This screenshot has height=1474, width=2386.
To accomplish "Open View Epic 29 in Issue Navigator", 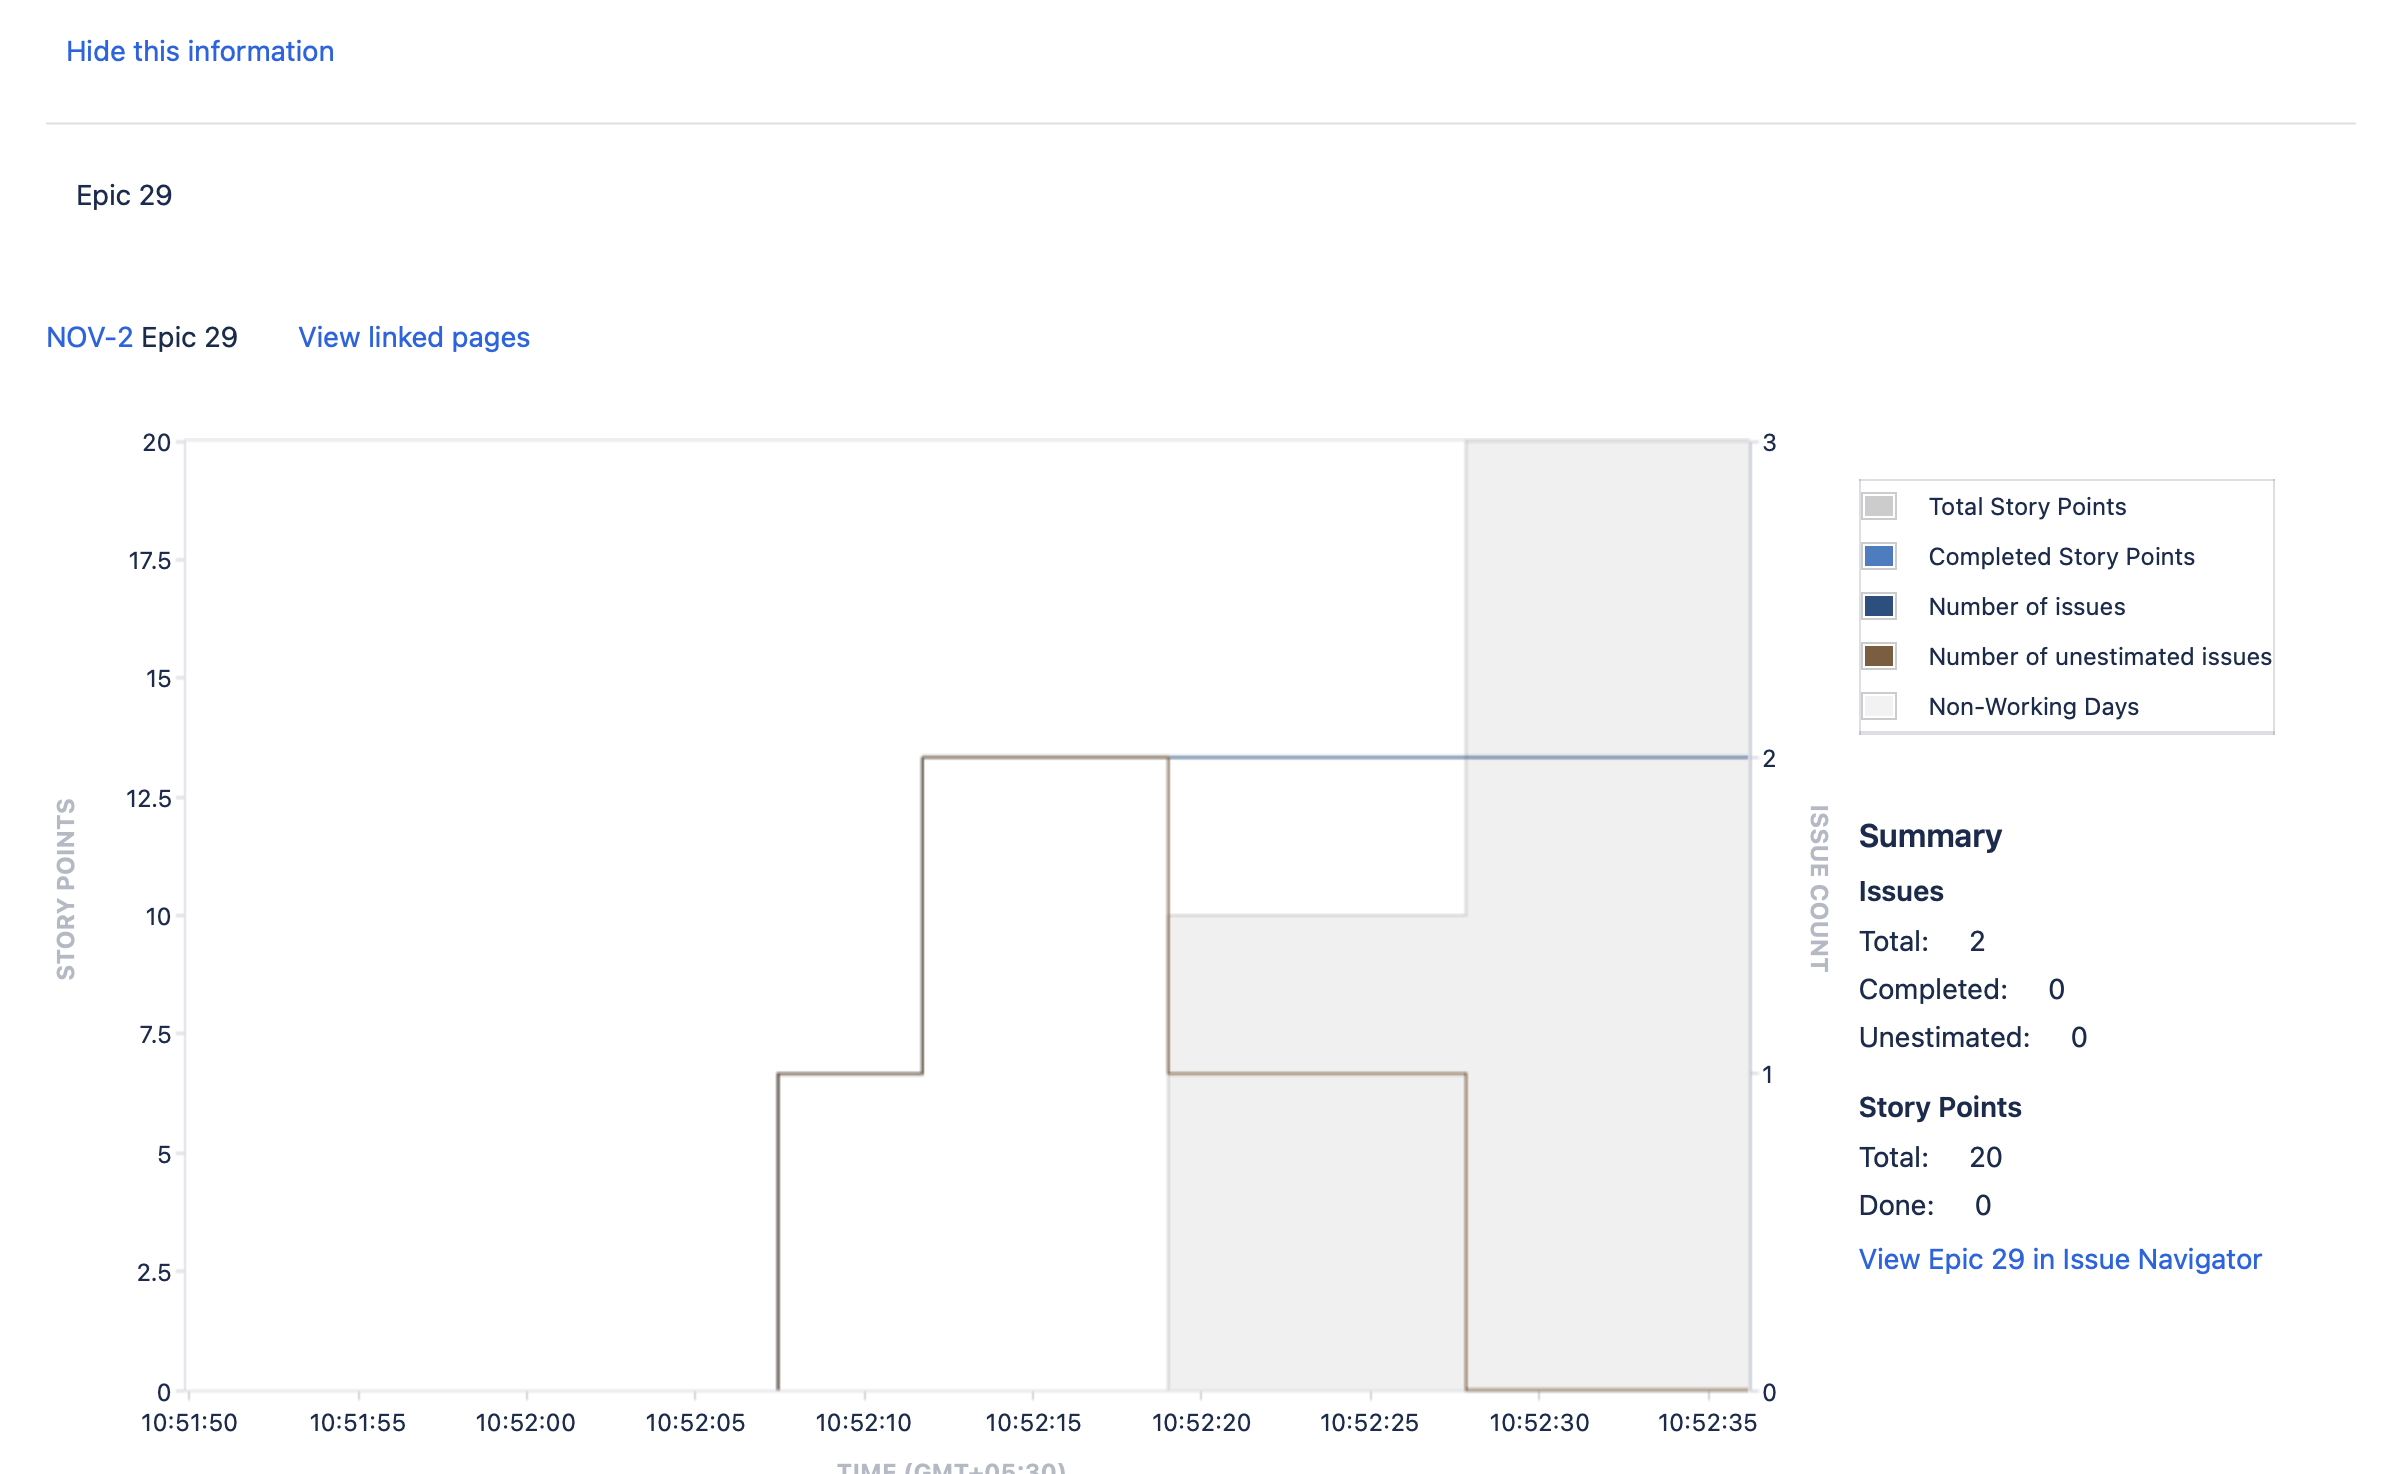I will 2060,1259.
